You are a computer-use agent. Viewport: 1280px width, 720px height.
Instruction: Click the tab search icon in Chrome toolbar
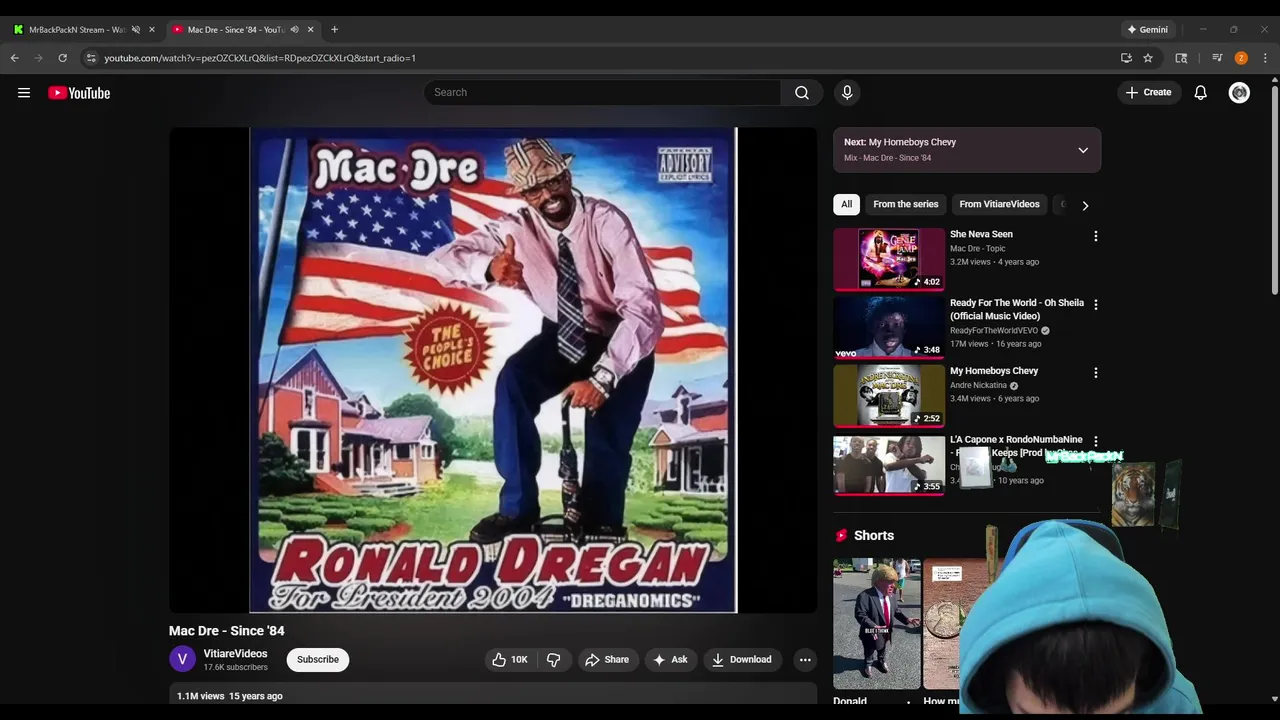tap(1181, 58)
